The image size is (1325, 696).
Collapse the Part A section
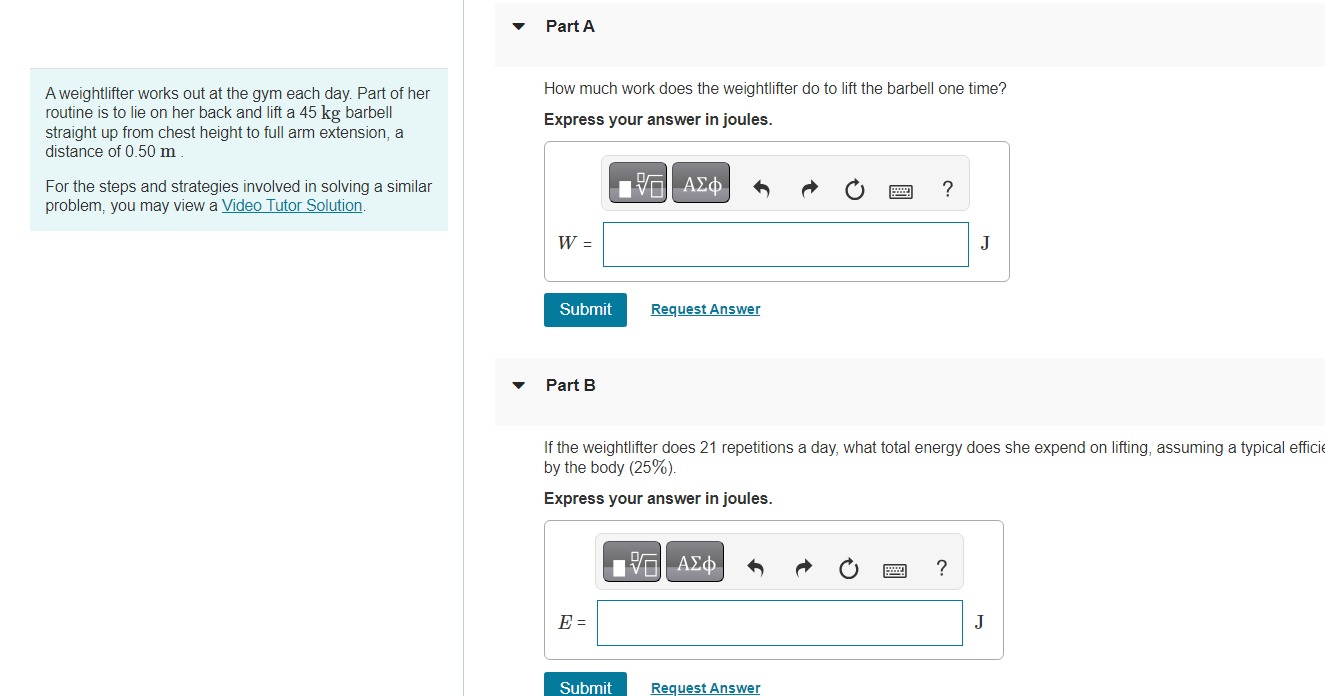click(x=517, y=26)
